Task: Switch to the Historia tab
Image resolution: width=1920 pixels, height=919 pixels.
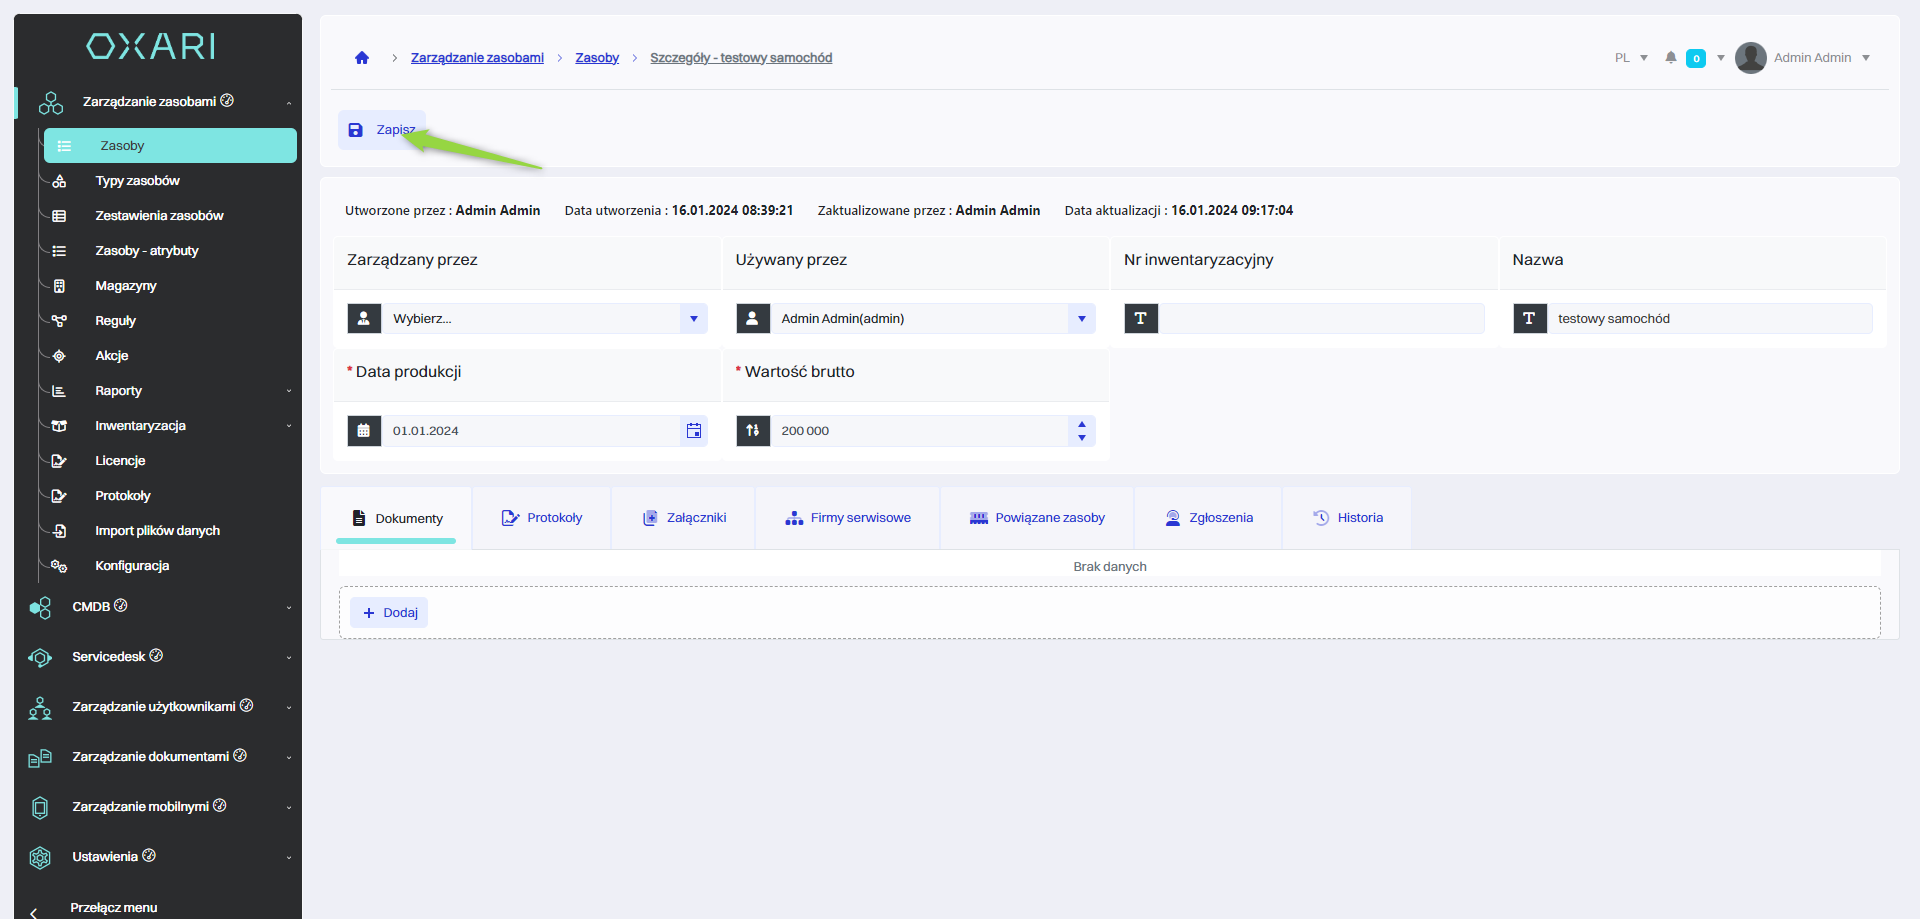Action: pos(1348,518)
